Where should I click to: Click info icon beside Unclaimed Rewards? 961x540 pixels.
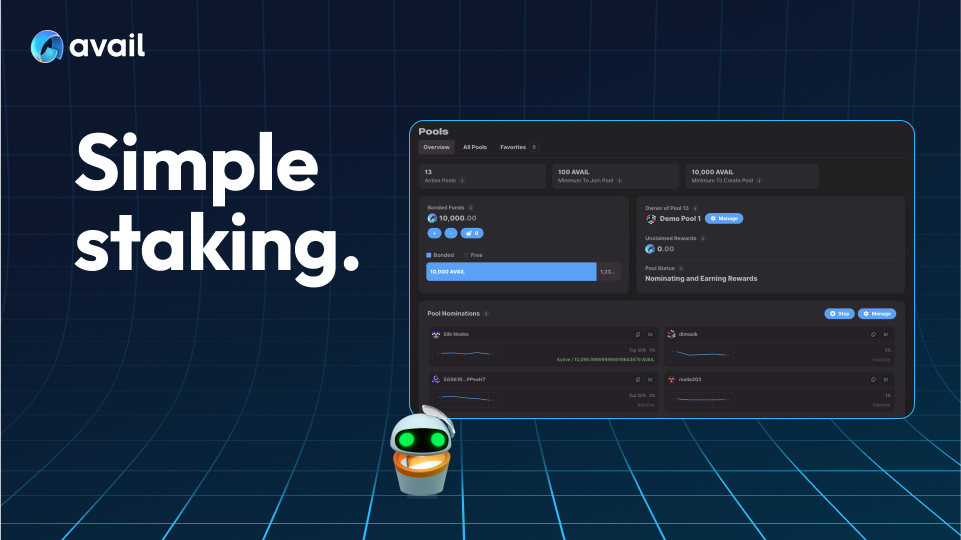pos(703,238)
